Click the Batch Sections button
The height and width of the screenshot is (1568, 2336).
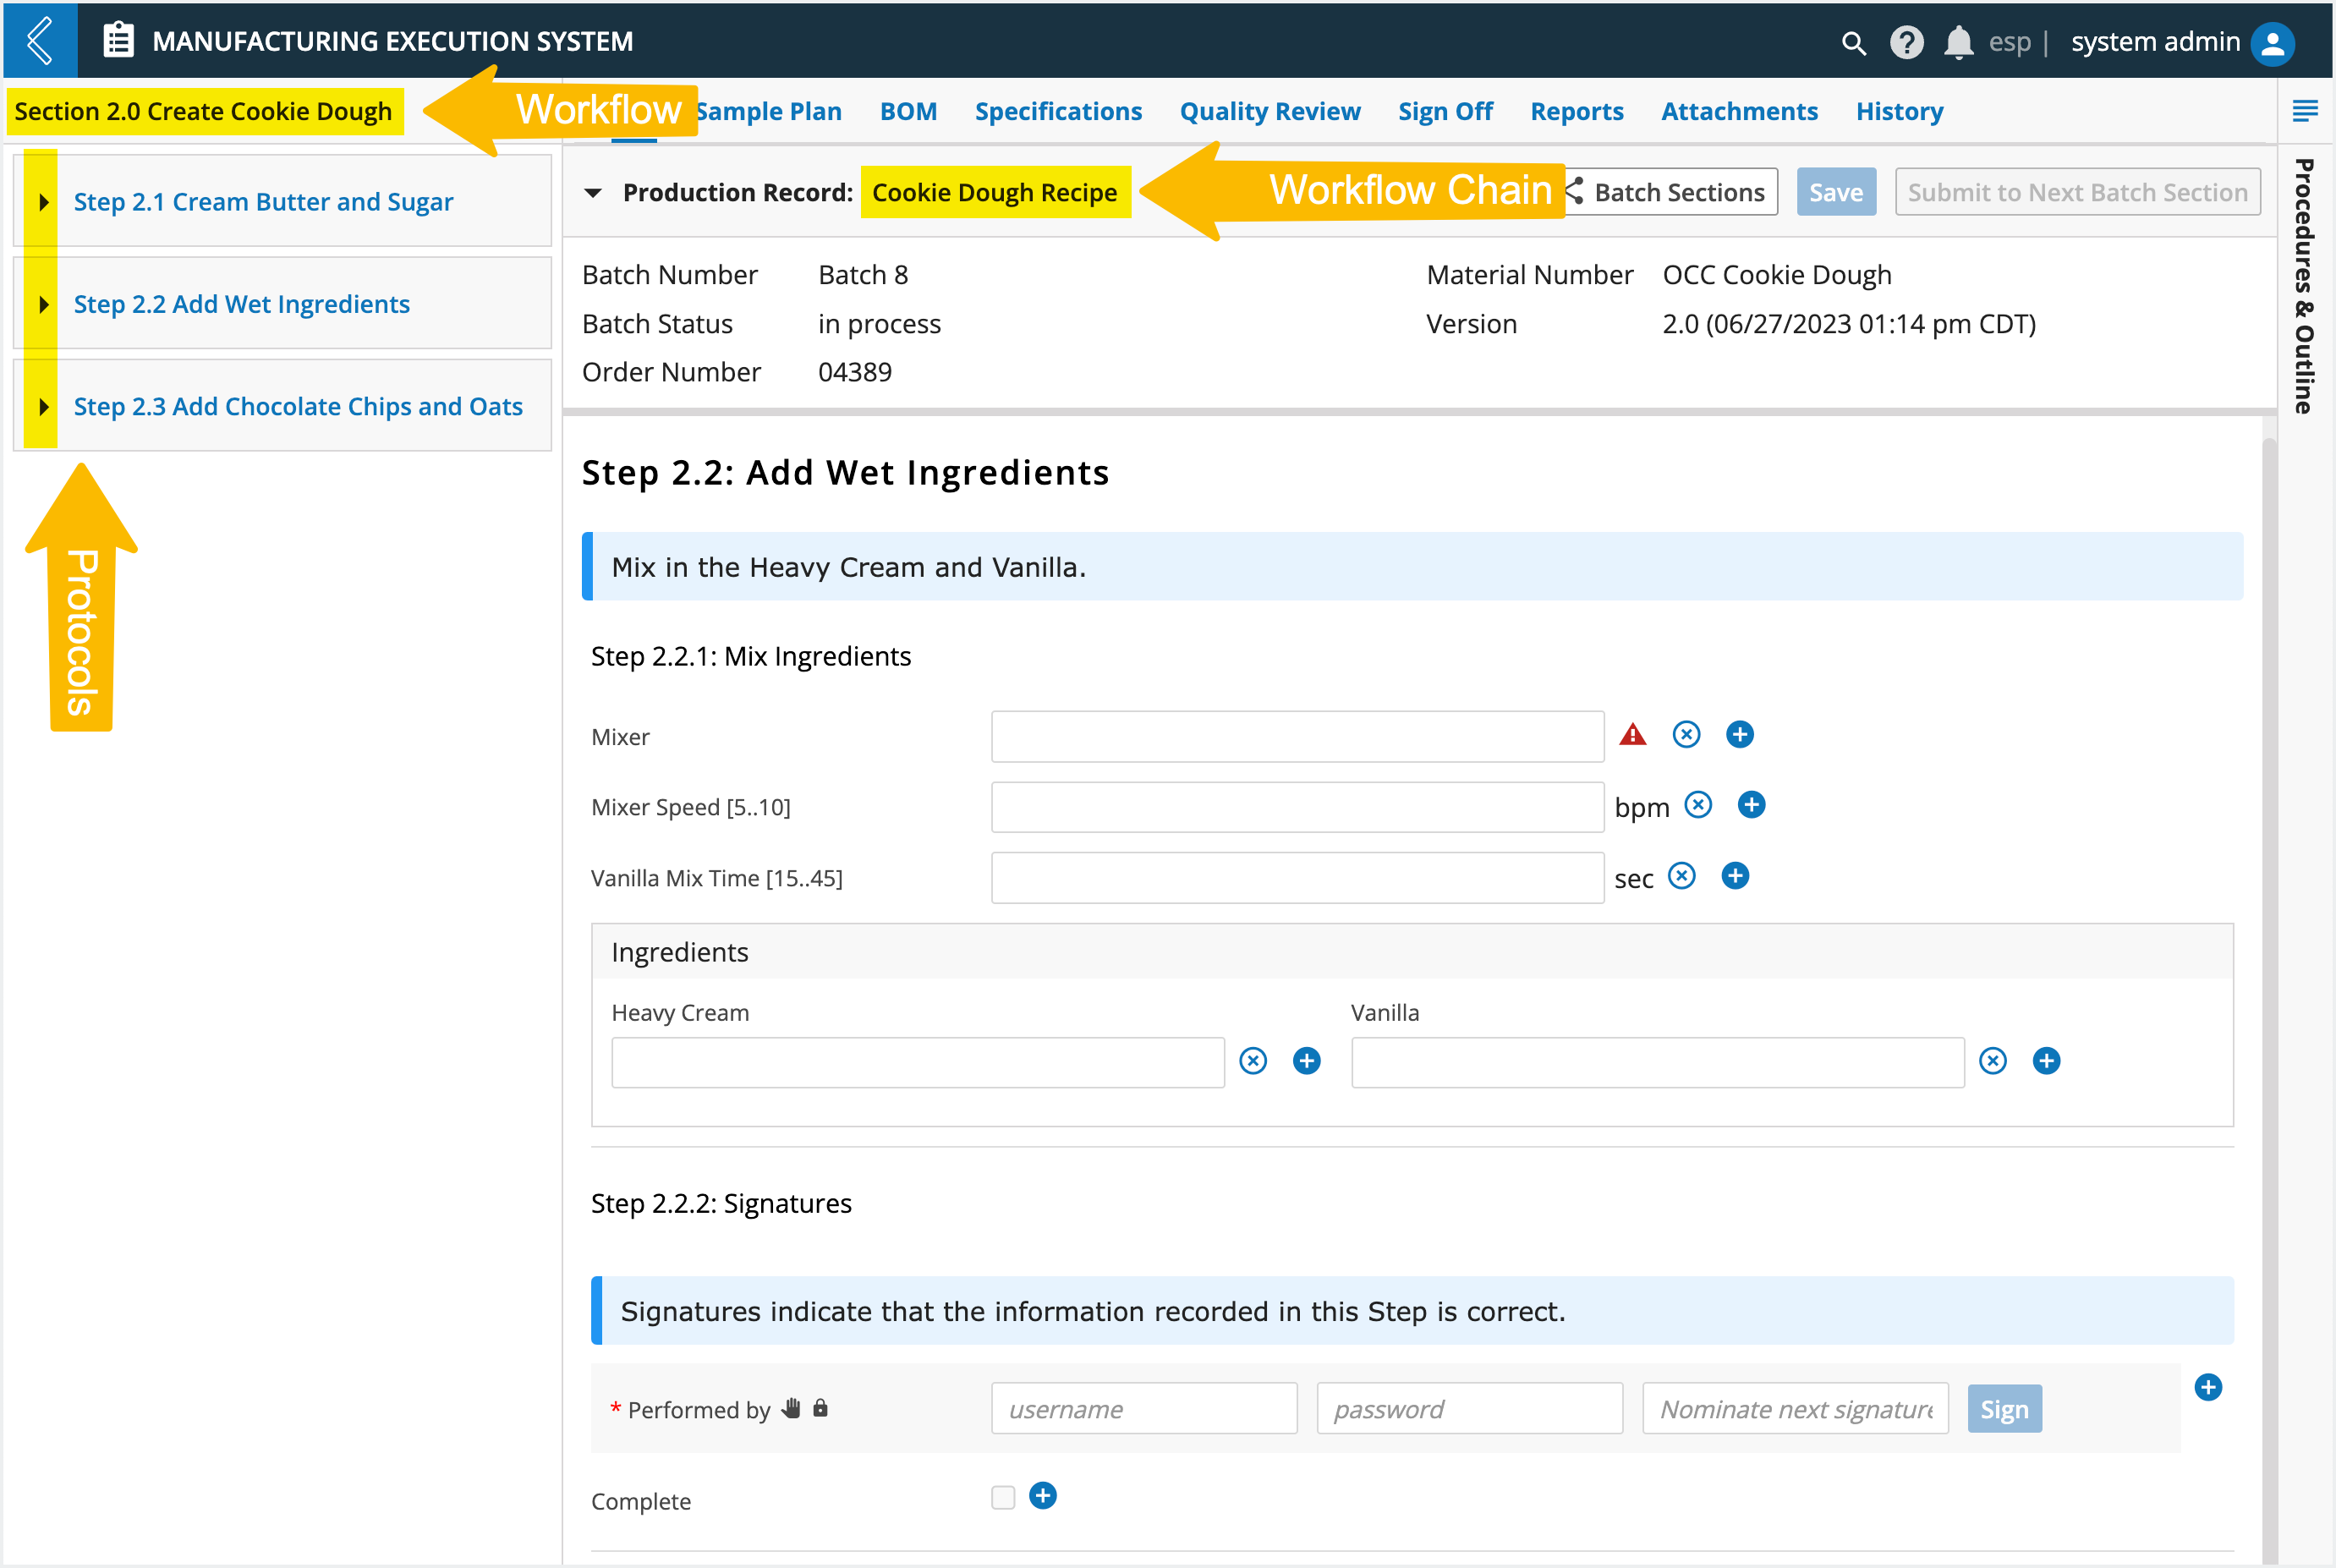(1671, 192)
